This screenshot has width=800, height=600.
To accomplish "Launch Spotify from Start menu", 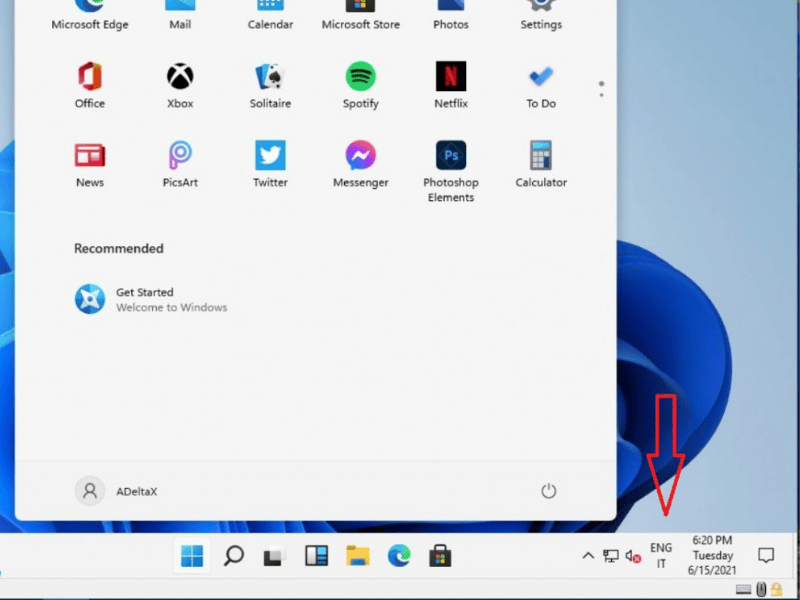I will (360, 77).
